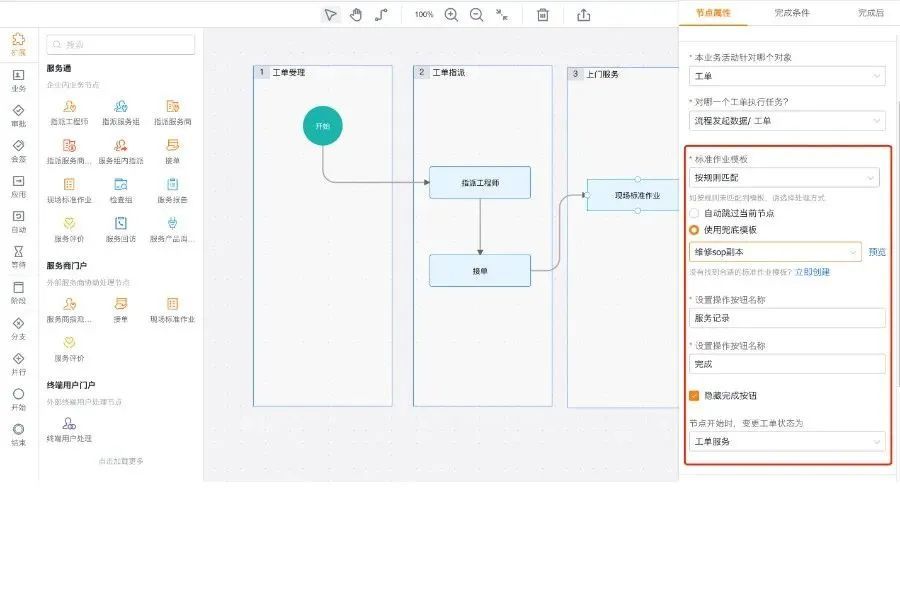
Task: Click the 100% zoom level indicator
Action: [x=424, y=14]
